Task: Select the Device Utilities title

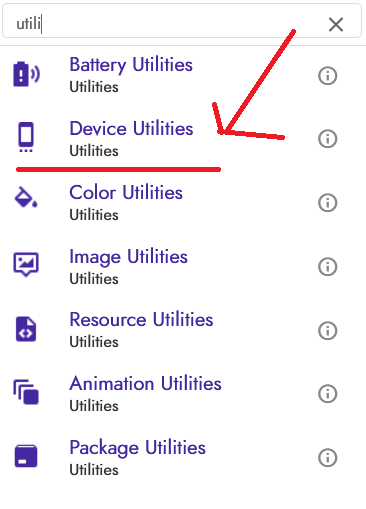Action: coord(131,129)
